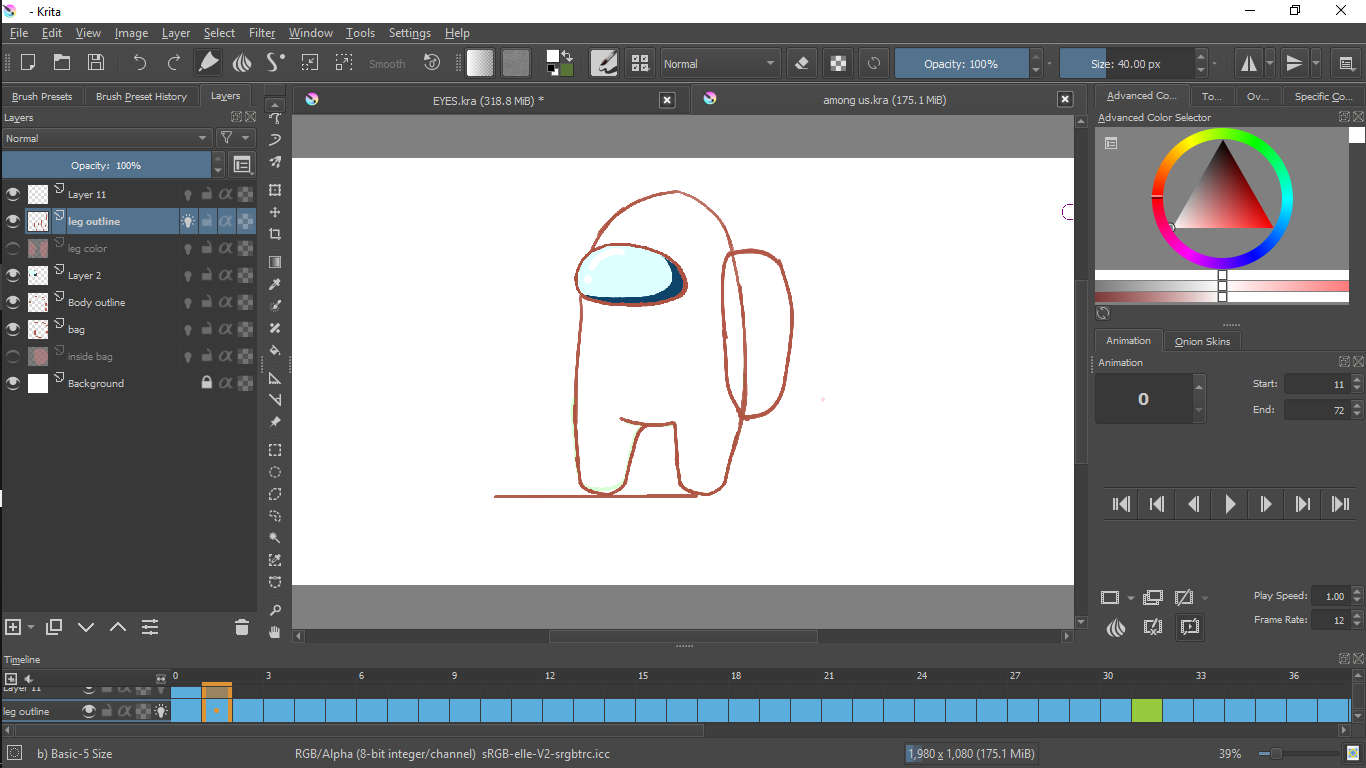
Task: Click the green frame on timeline
Action: coord(1147,710)
